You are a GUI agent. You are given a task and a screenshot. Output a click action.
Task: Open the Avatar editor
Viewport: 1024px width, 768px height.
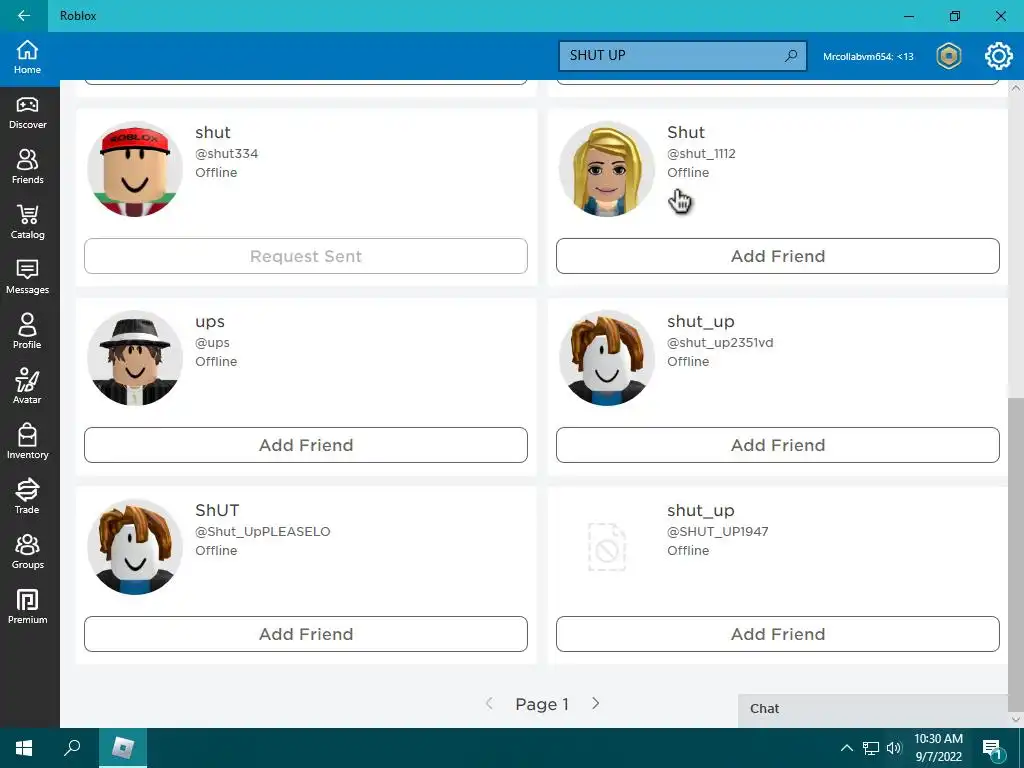[x=27, y=387]
